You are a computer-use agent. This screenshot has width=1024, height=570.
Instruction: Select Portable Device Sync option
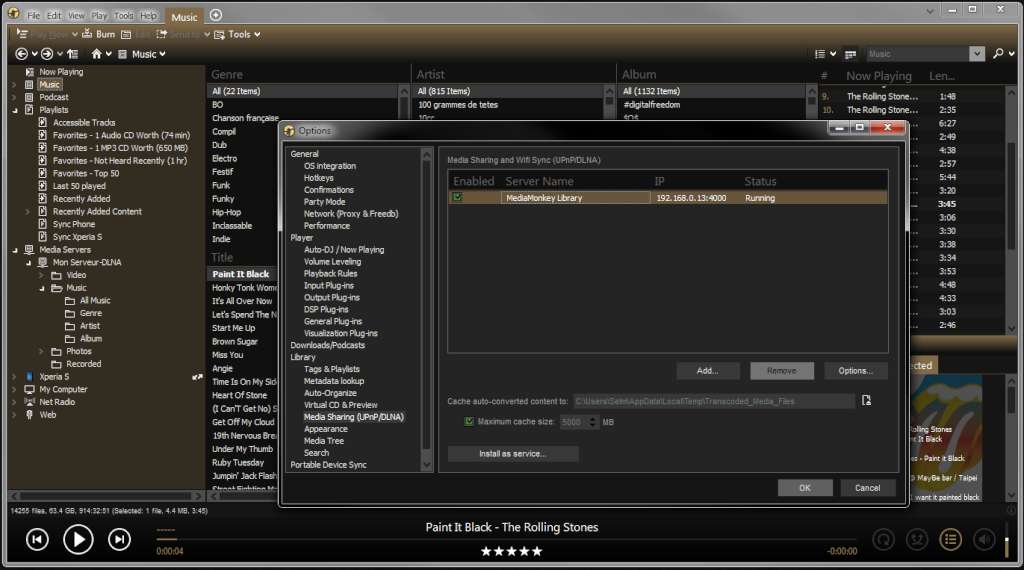point(328,465)
